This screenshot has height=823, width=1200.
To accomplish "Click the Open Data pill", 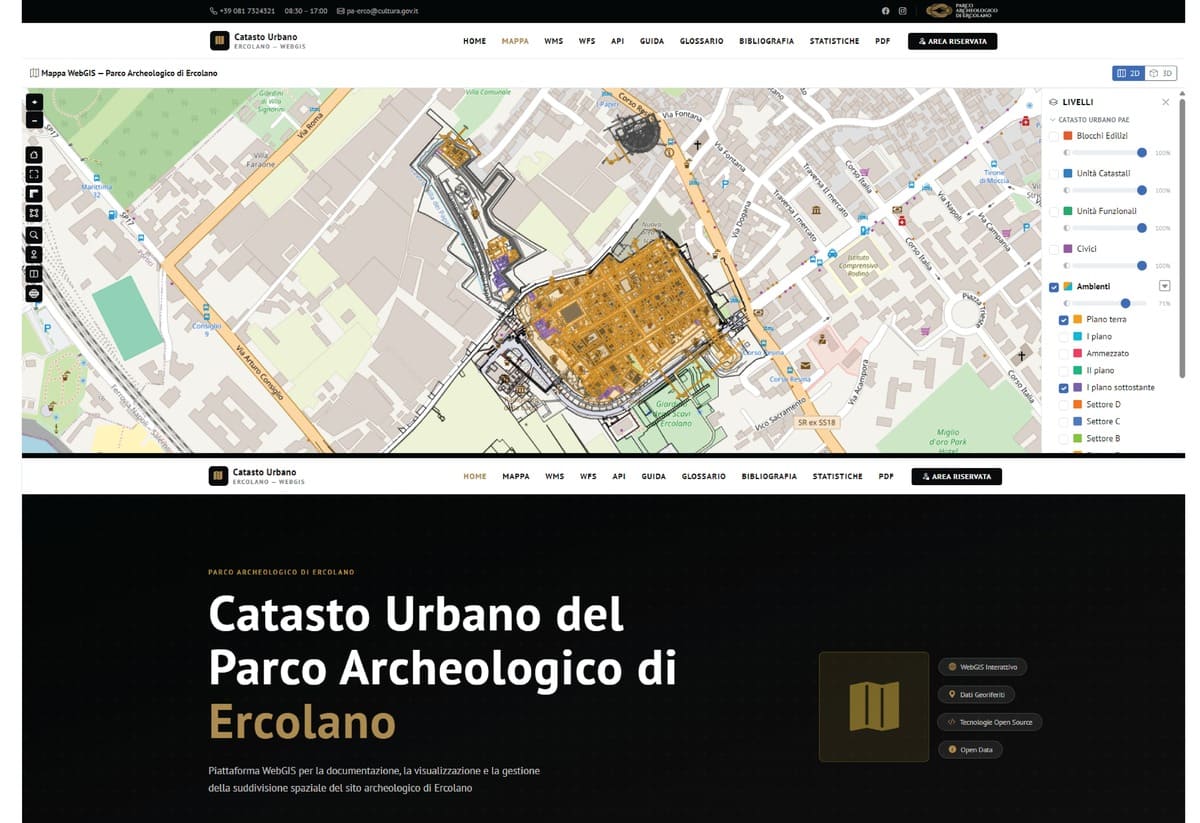I will [x=970, y=749].
